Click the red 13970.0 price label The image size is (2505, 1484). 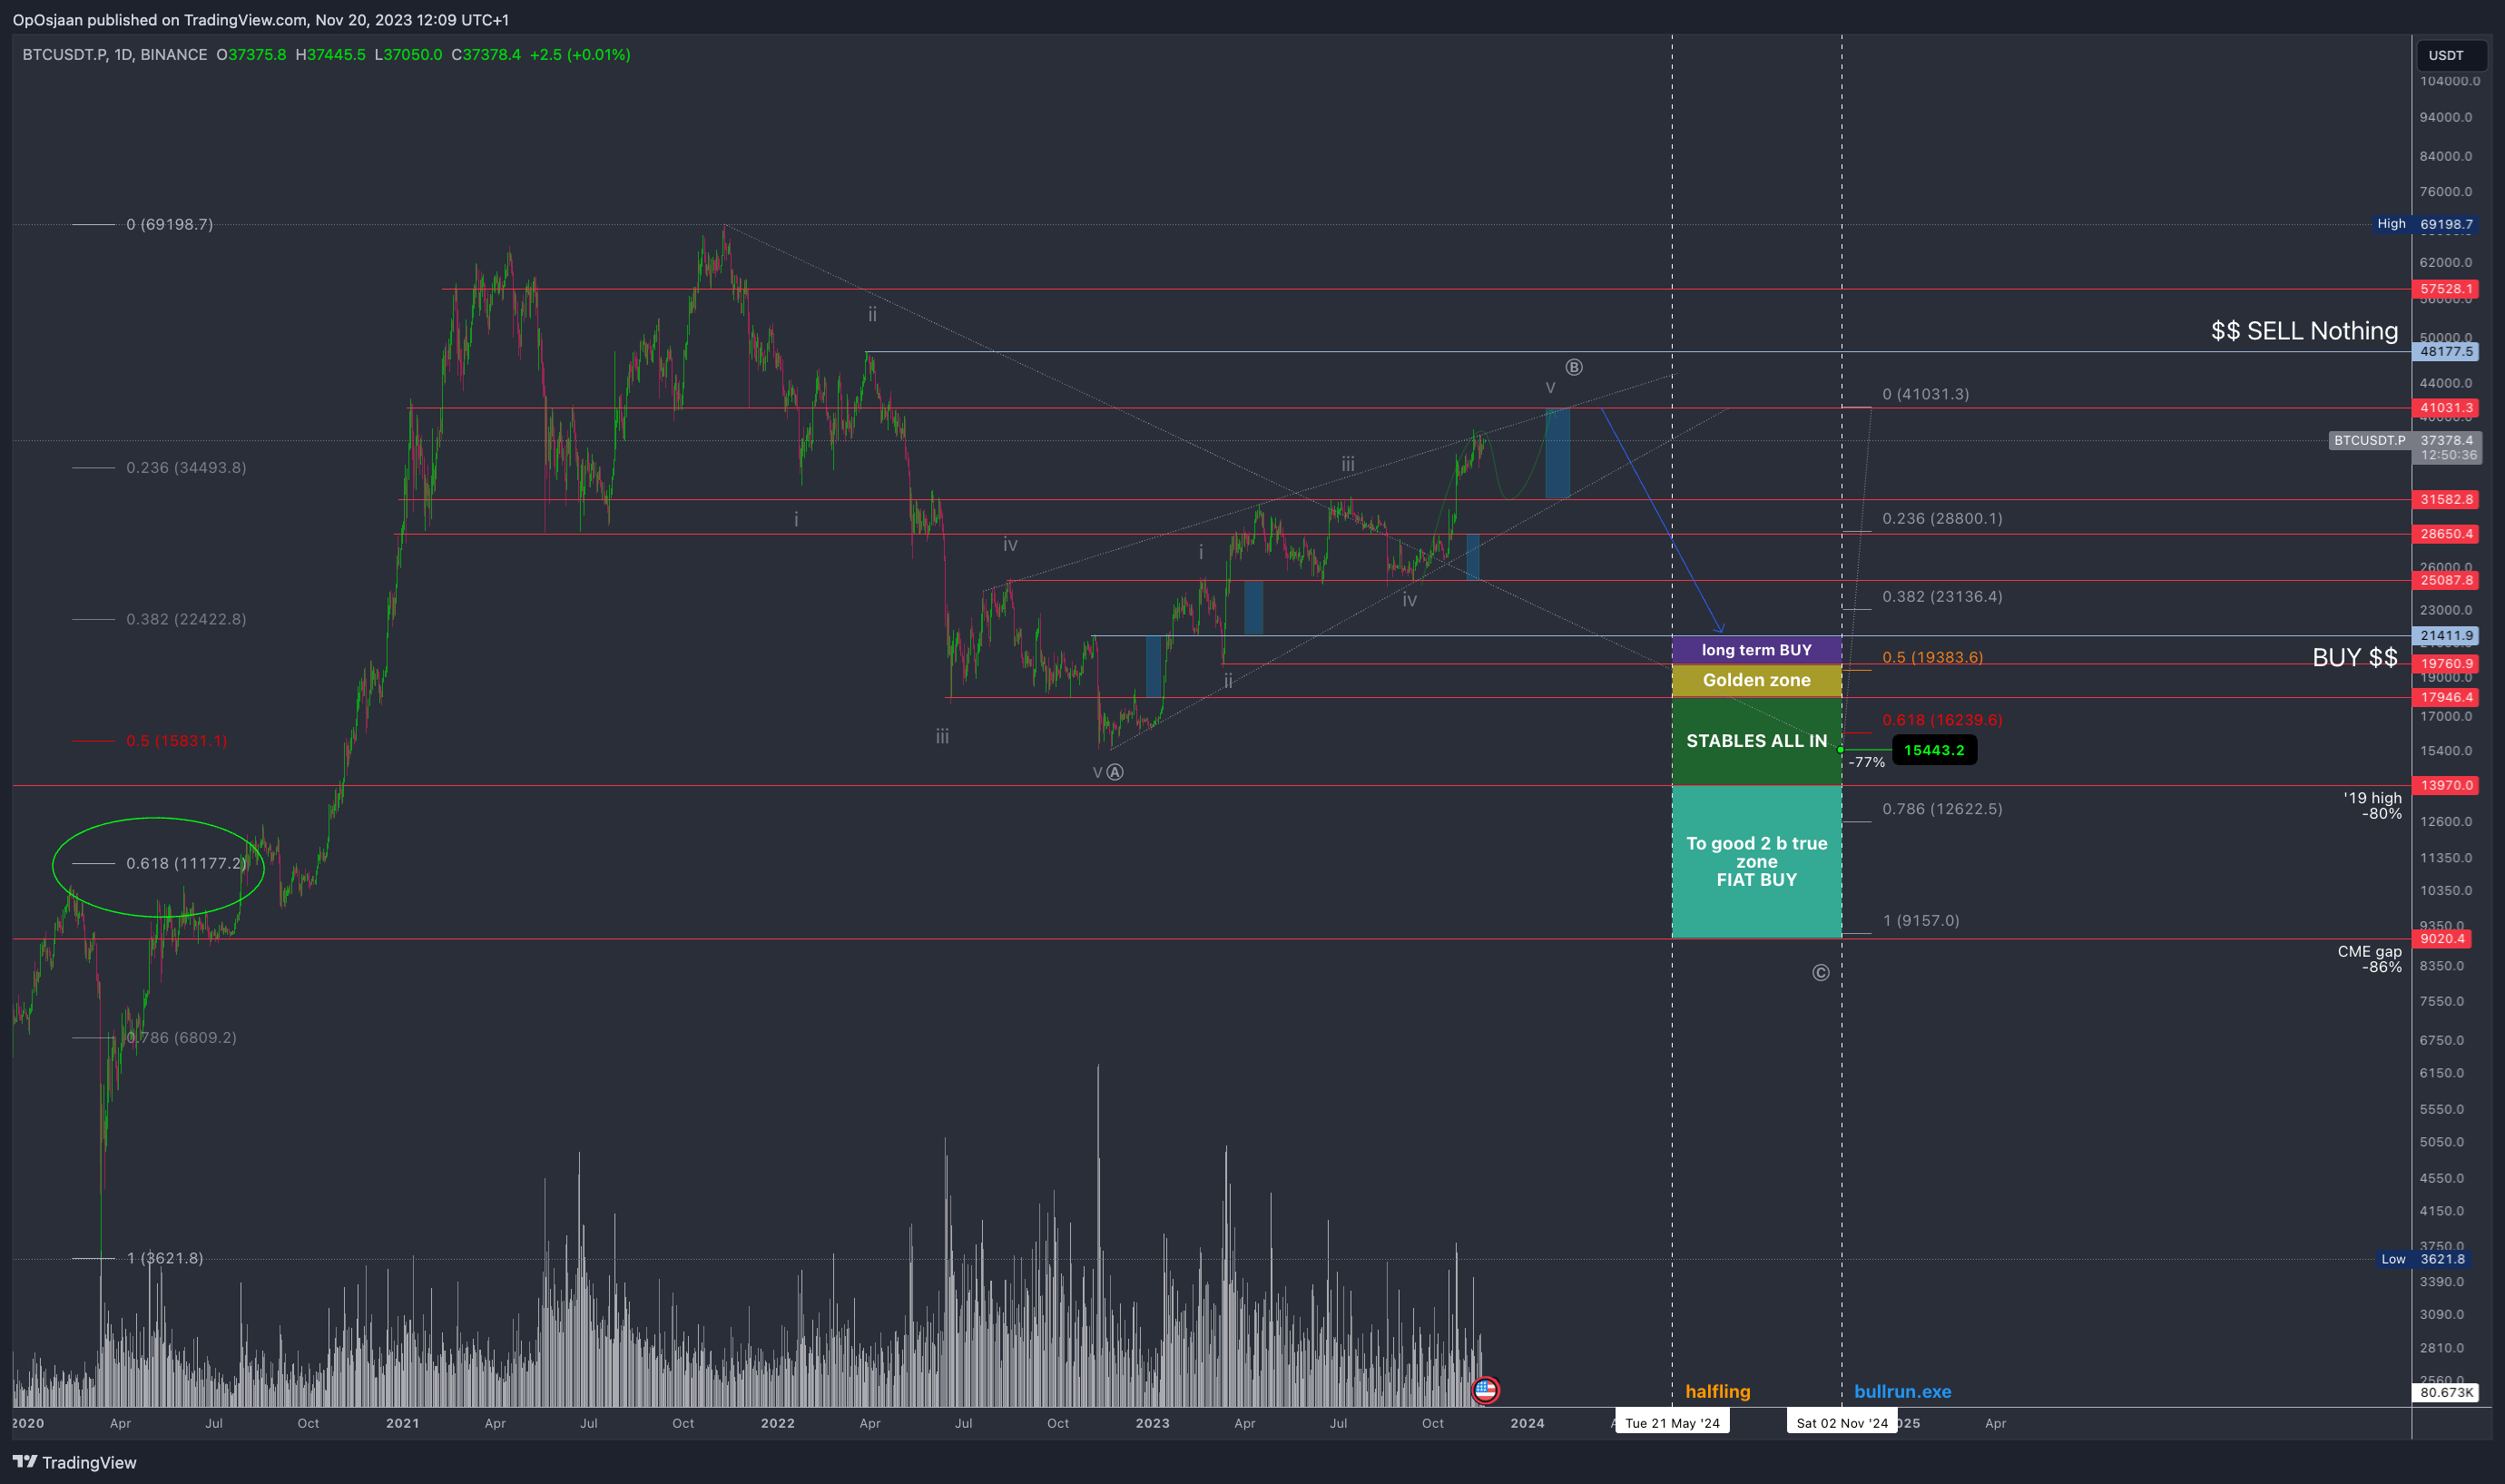[2446, 785]
